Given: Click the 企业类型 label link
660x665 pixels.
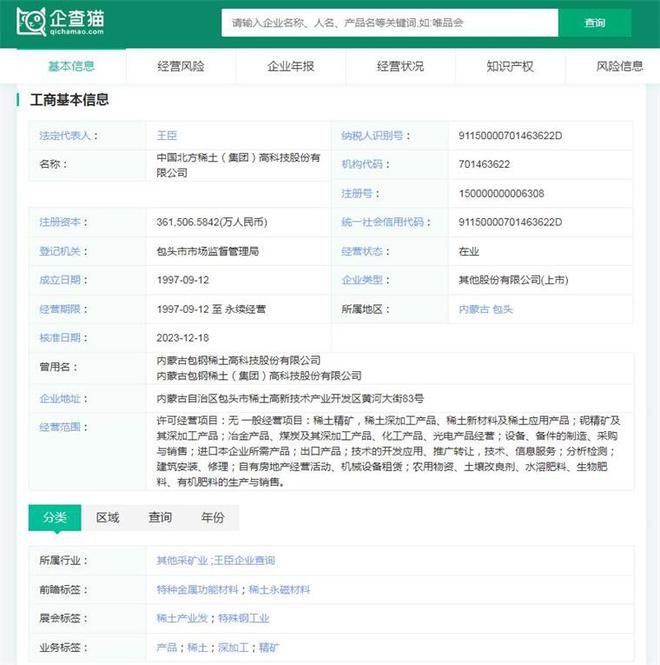Looking at the screenshot, I should (x=362, y=280).
